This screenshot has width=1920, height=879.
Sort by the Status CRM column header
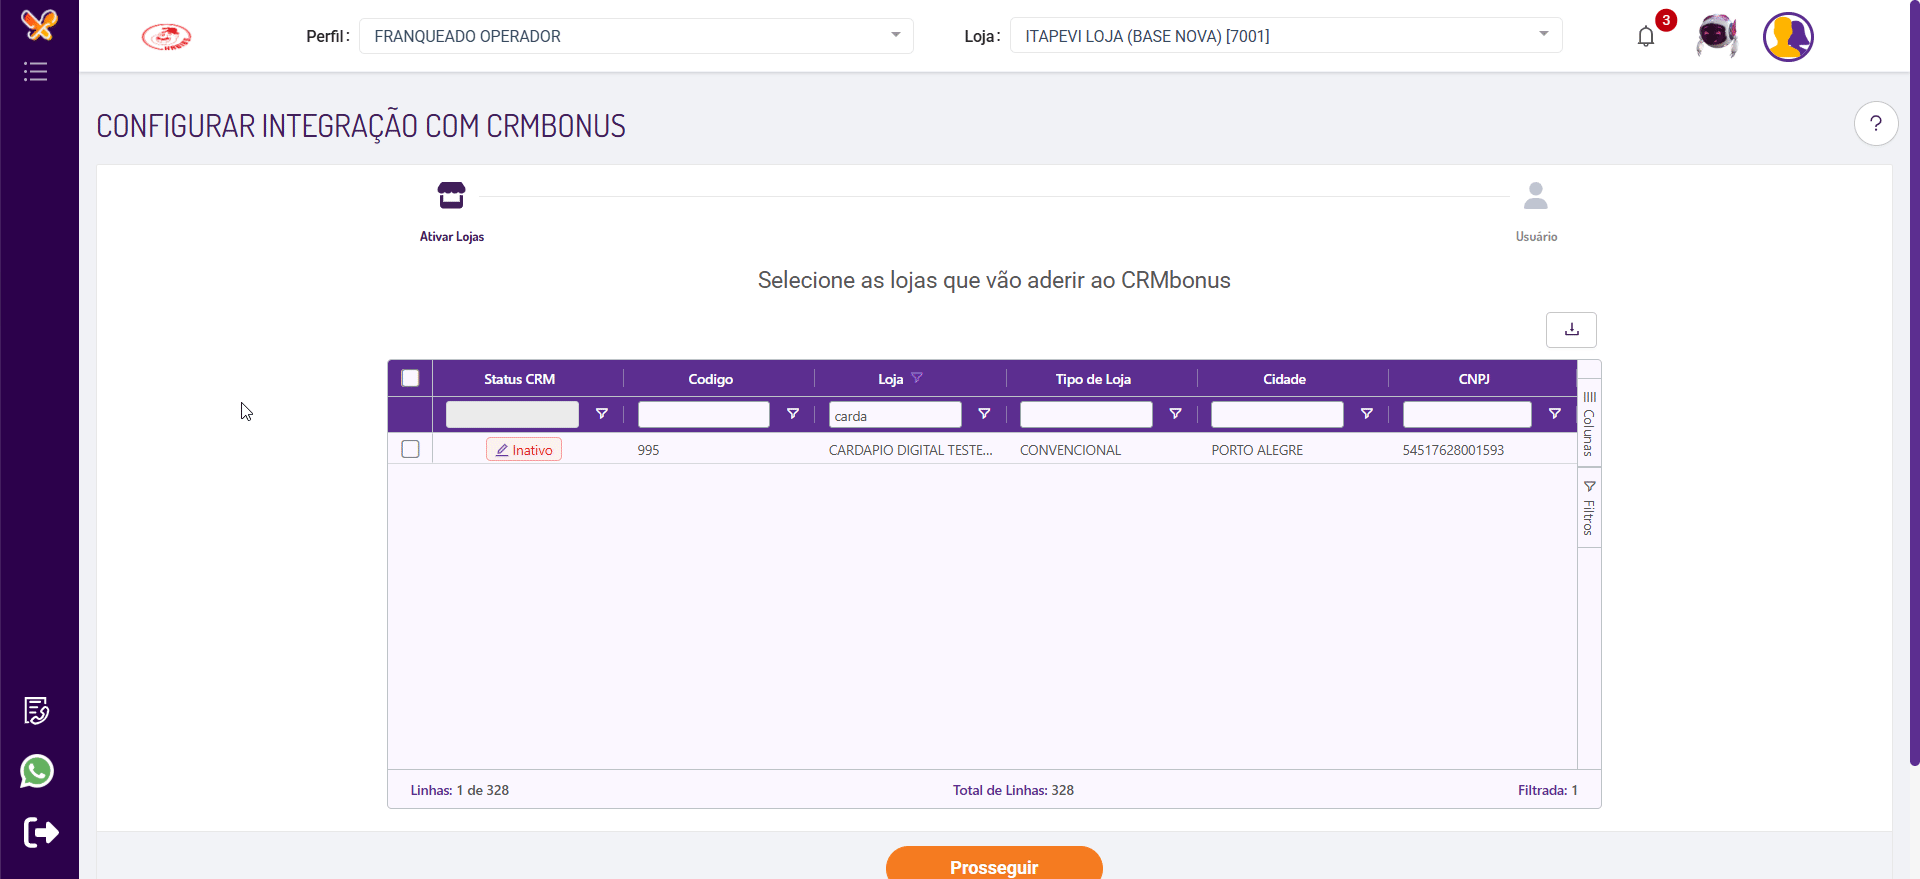pyautogui.click(x=519, y=379)
